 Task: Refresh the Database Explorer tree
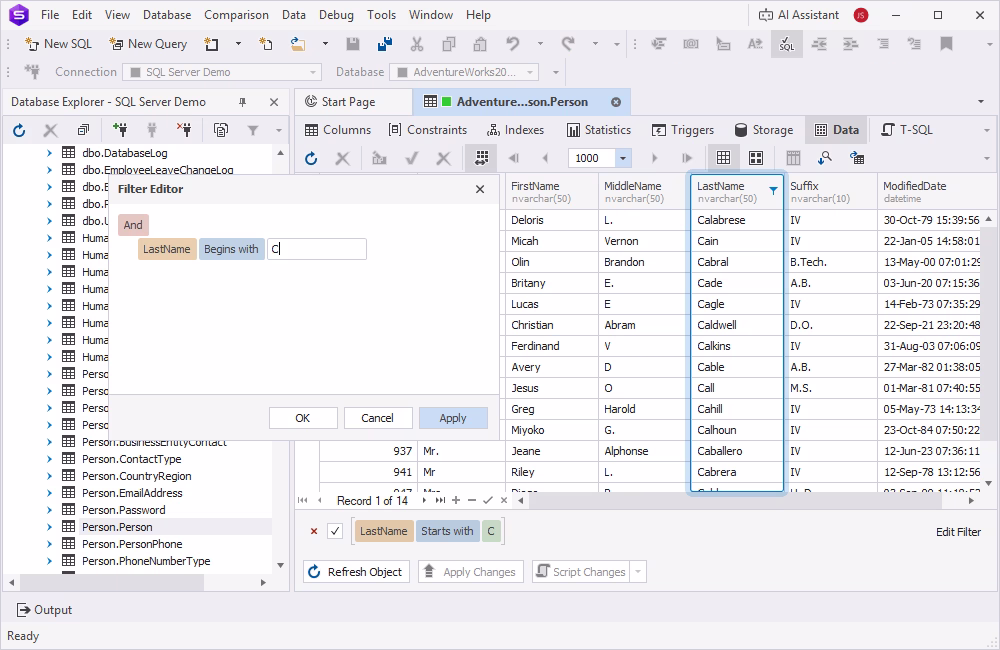click(x=17, y=129)
